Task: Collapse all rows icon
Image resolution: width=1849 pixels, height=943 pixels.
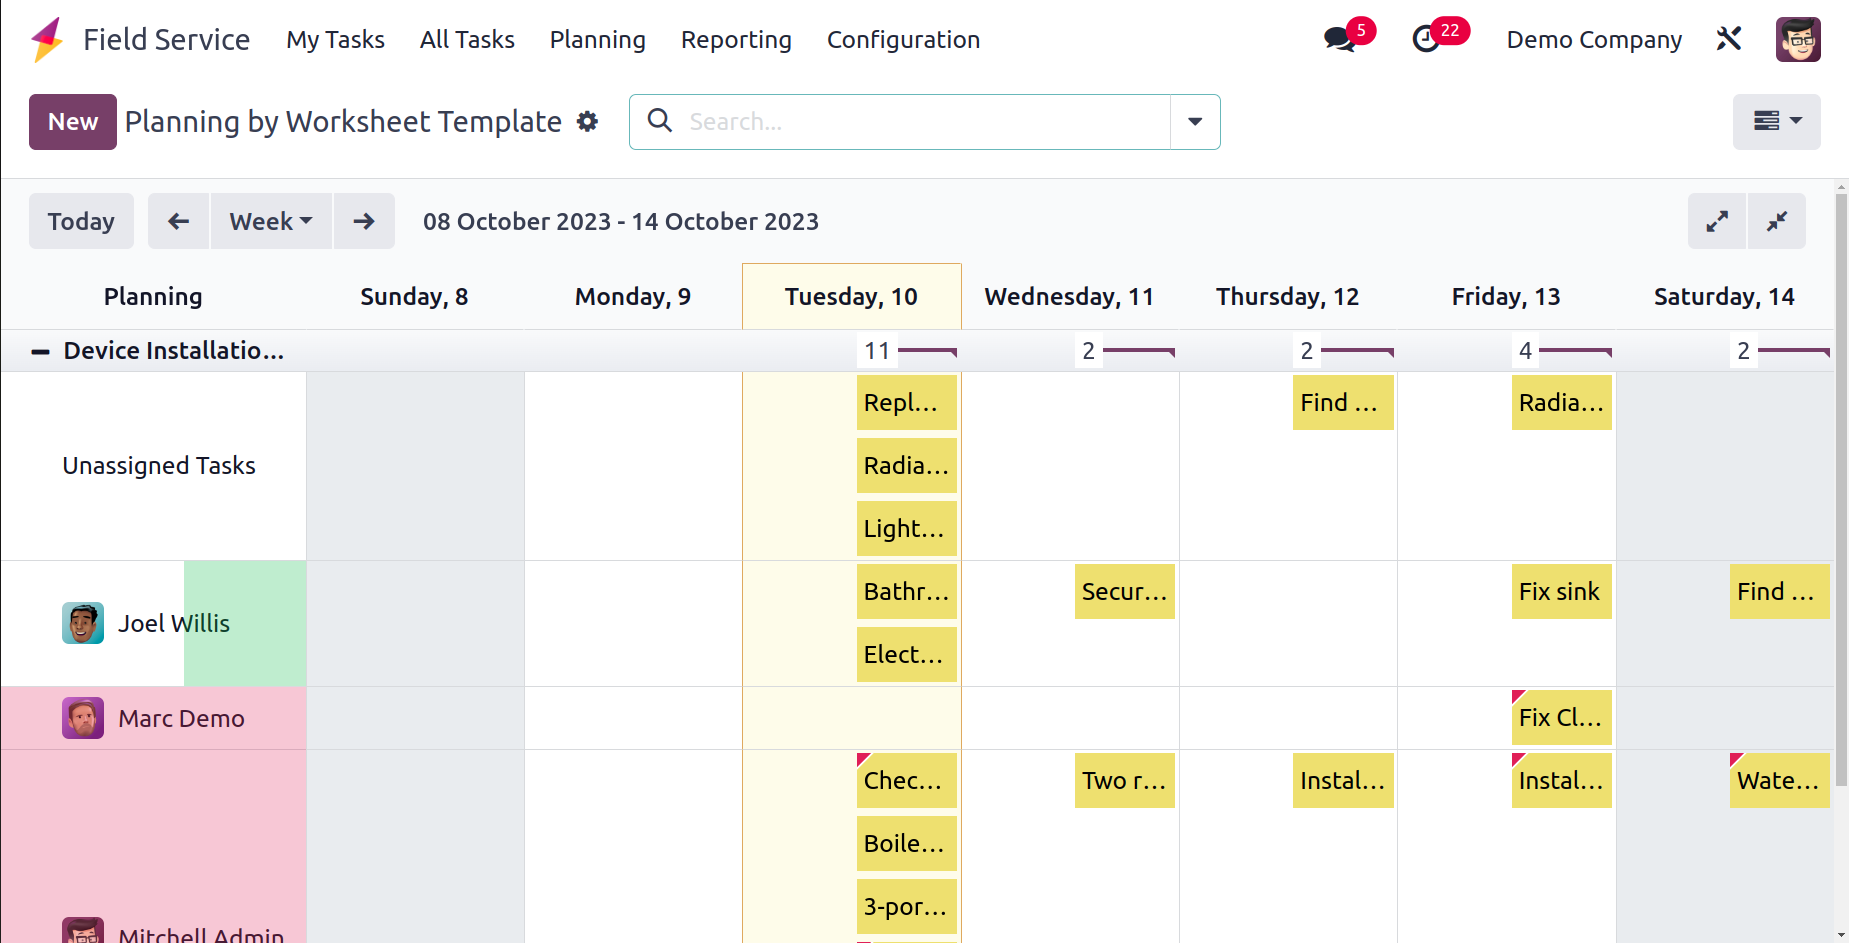Action: point(1777,221)
